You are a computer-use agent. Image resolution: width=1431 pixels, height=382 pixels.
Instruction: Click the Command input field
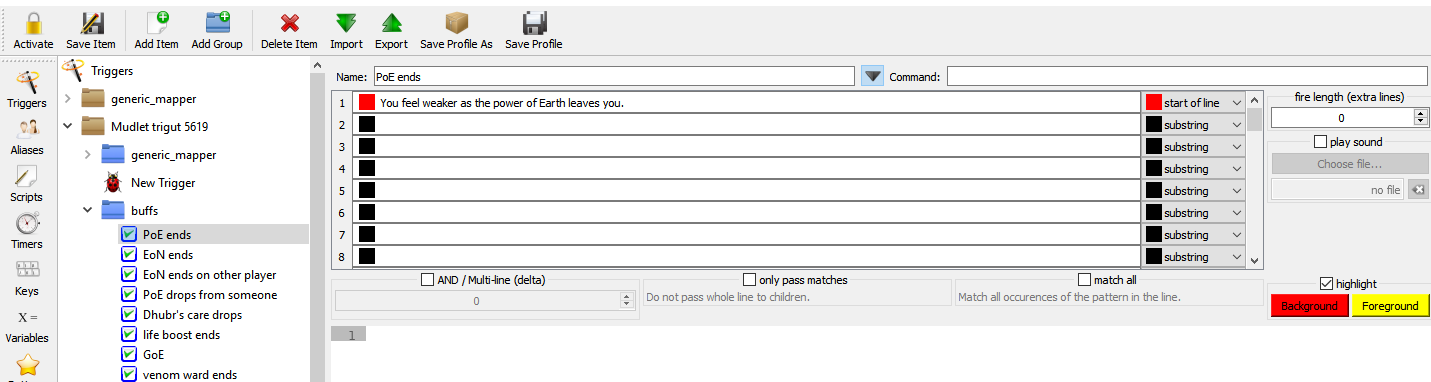1187,76
